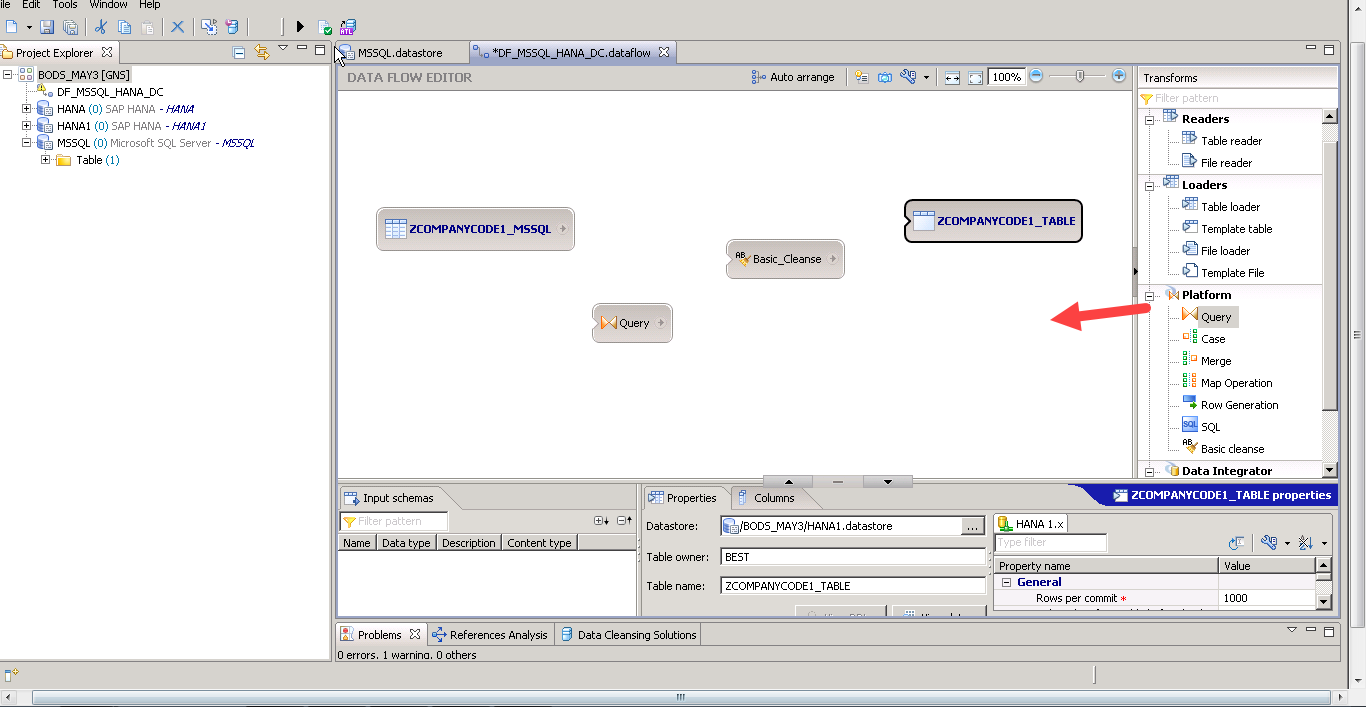Click the Save toolbar icon
This screenshot has height=707, width=1366.
click(x=47, y=26)
